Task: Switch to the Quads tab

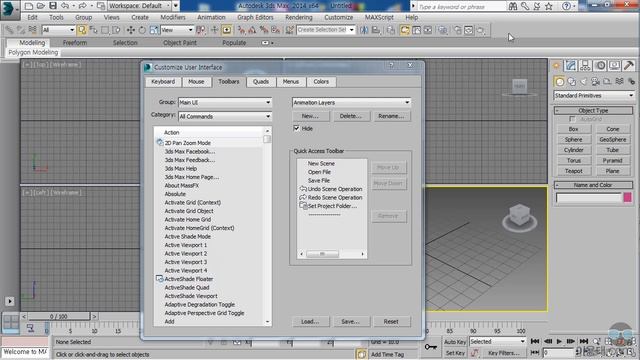Action: pos(261,82)
